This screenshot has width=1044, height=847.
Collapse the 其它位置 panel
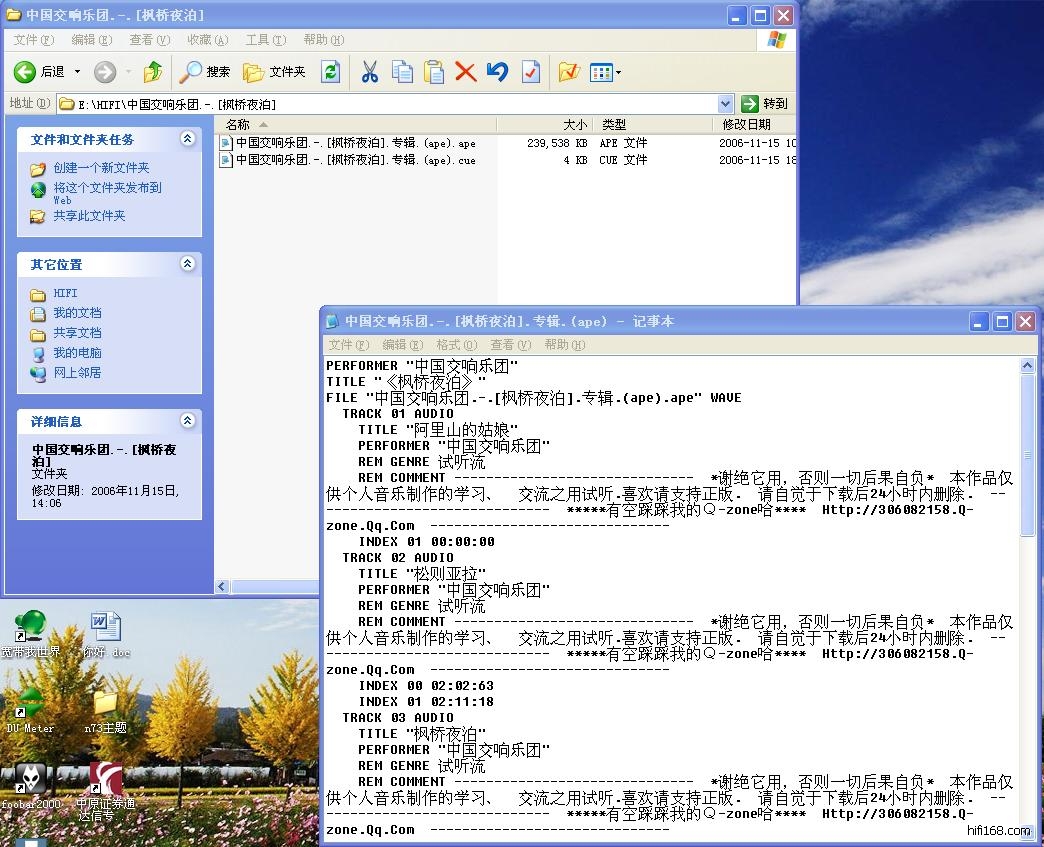point(187,264)
